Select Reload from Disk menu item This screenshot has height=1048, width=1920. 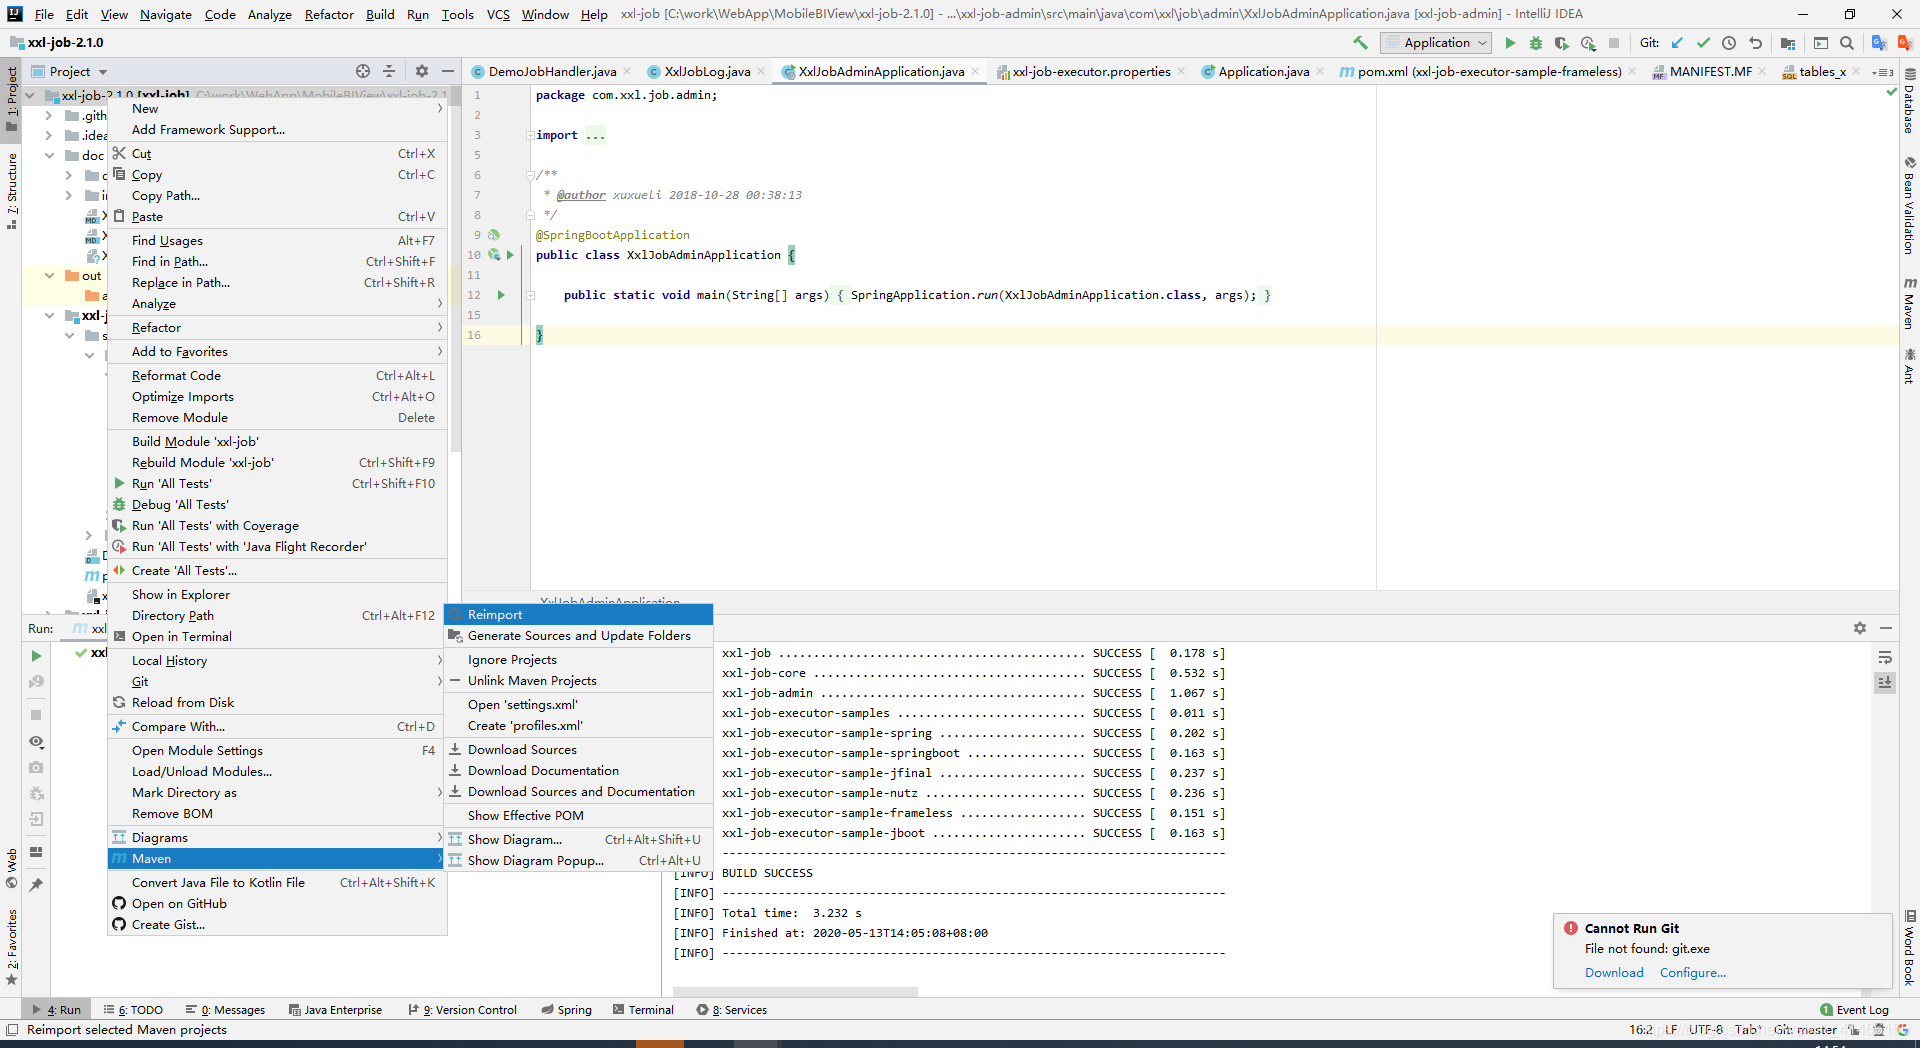coord(277,703)
